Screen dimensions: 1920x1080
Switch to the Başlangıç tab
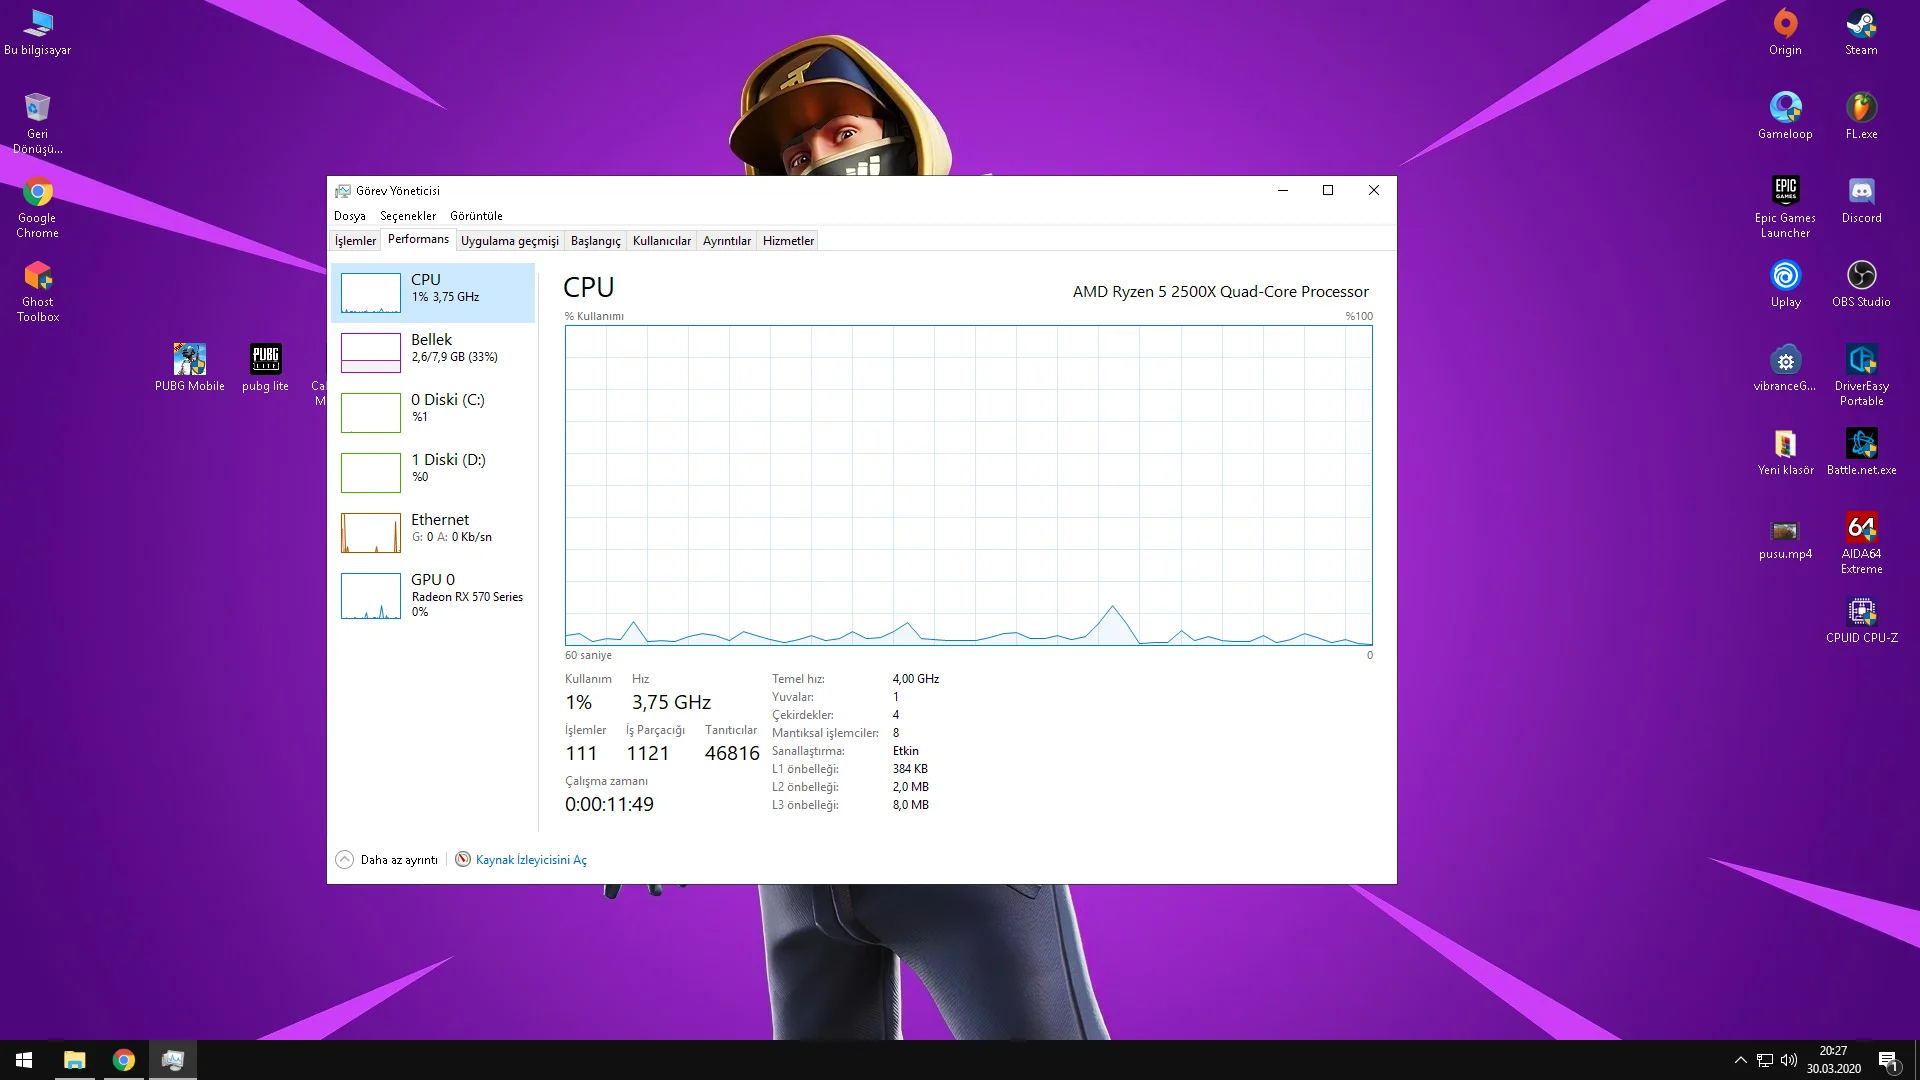click(x=595, y=241)
